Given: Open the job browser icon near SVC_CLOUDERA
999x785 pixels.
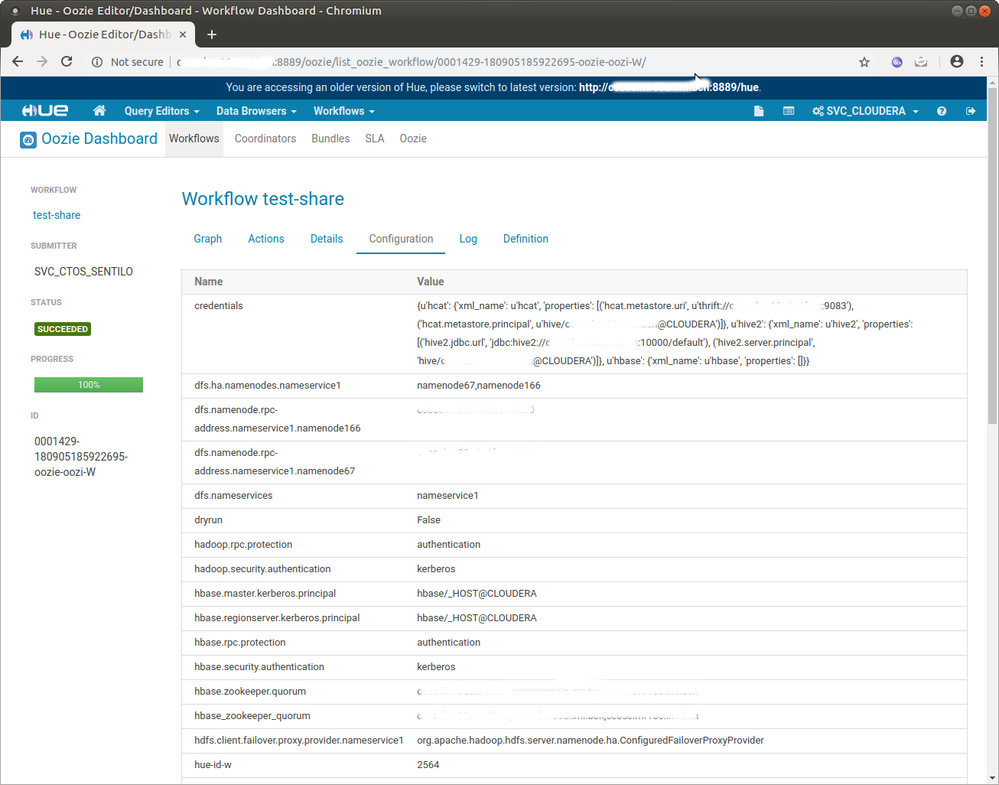Looking at the screenshot, I should [788, 111].
